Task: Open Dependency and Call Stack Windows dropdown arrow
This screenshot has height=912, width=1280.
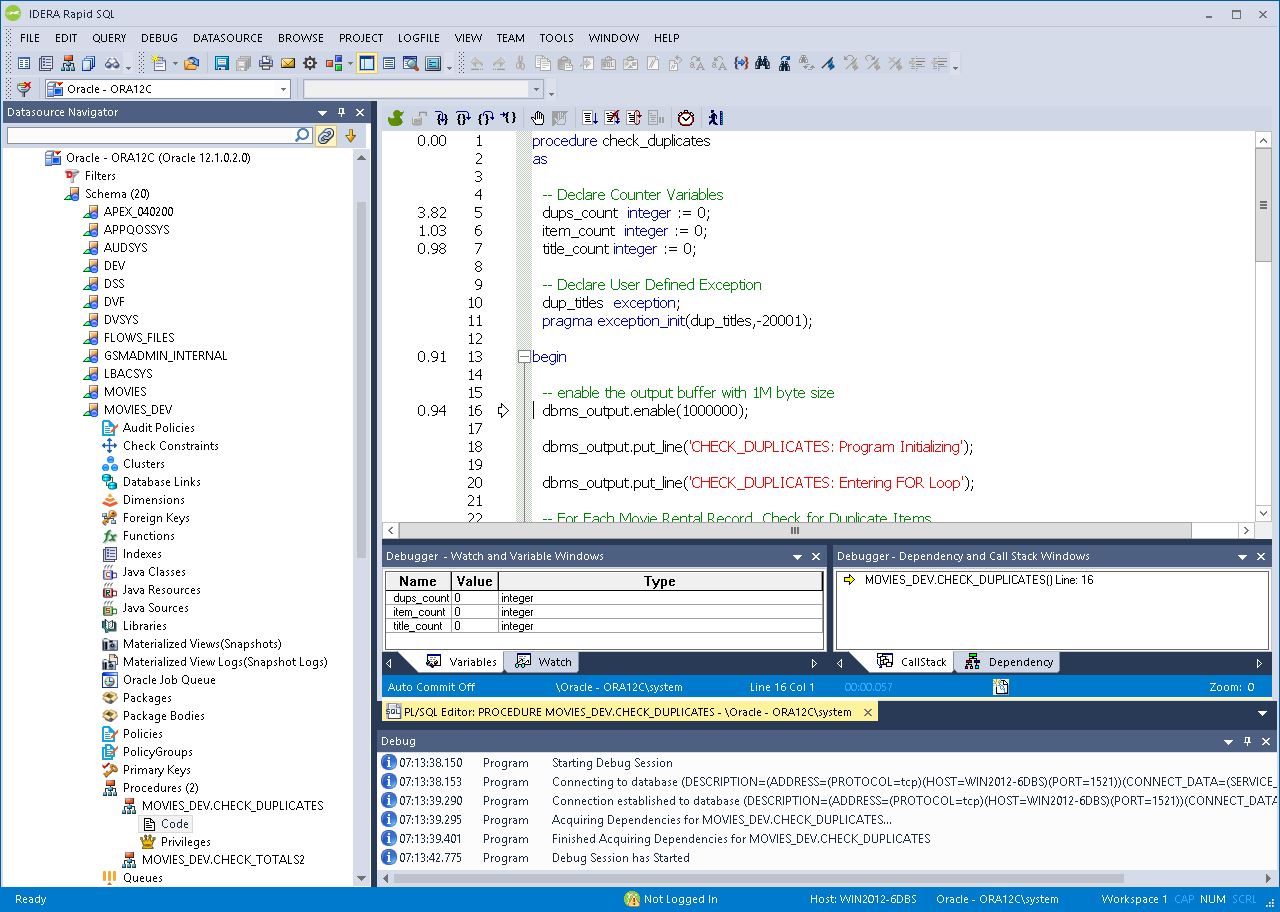Action: 1243,556
